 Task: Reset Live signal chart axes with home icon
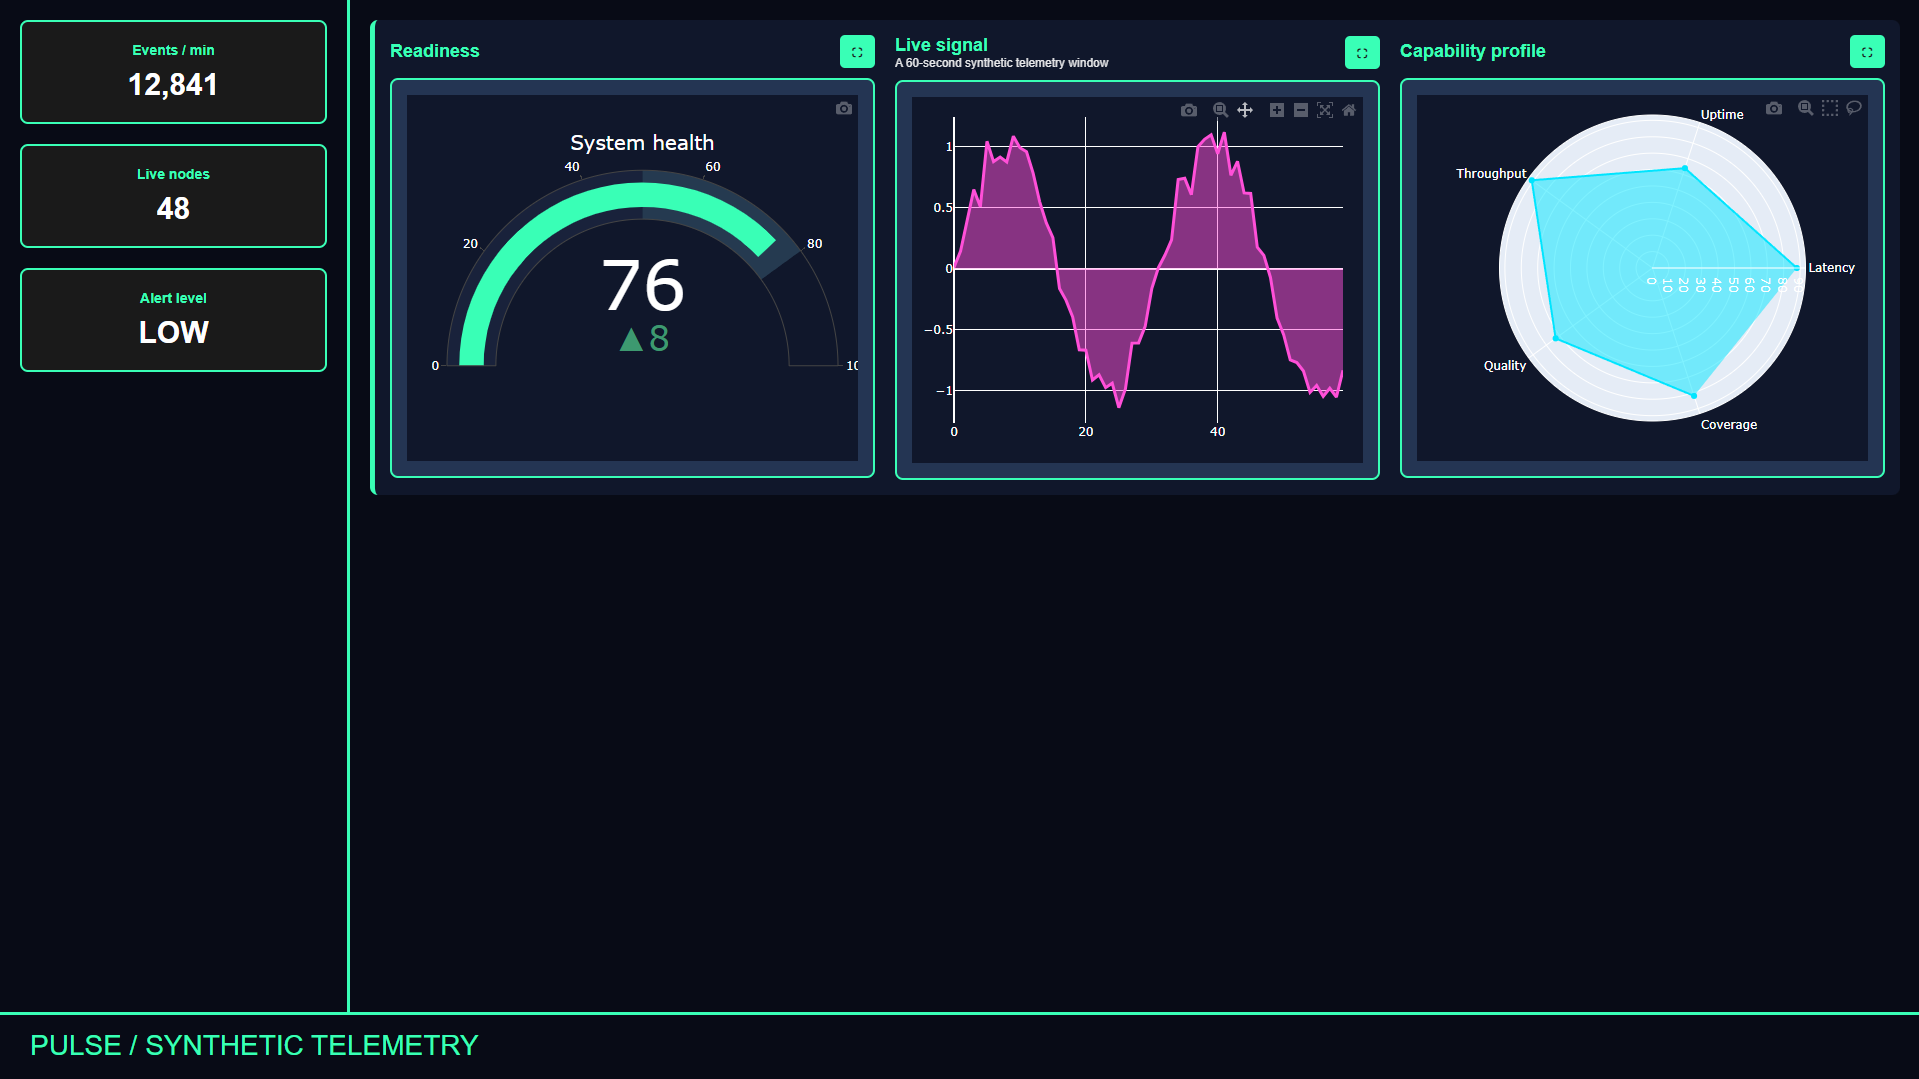tap(1349, 110)
